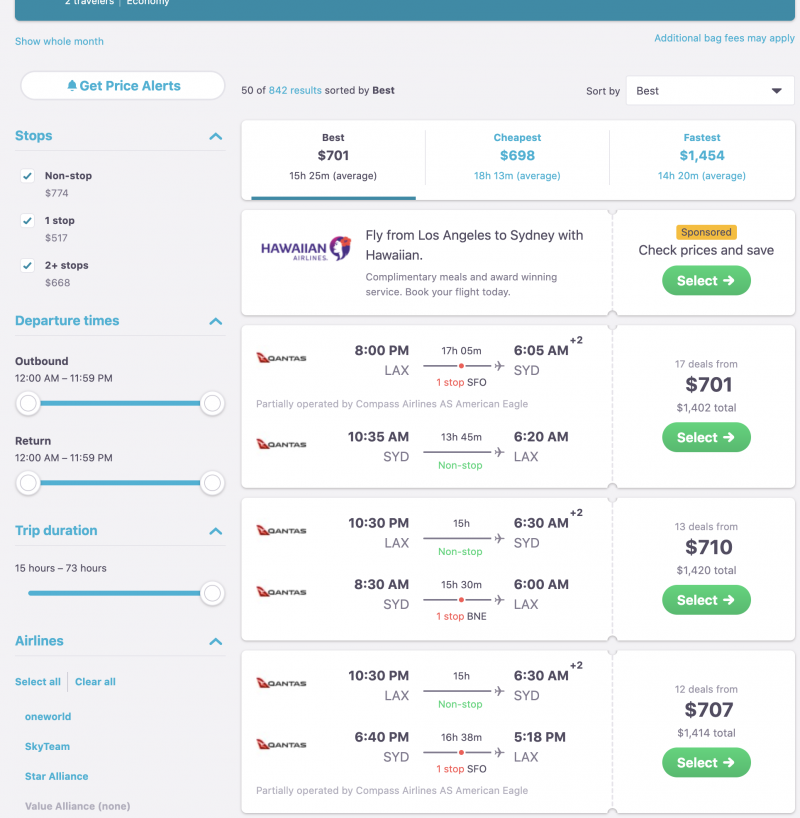This screenshot has height=818, width=800.
Task: Click Qantas logo on 8:00 PM outbound flight
Action: coord(281,358)
